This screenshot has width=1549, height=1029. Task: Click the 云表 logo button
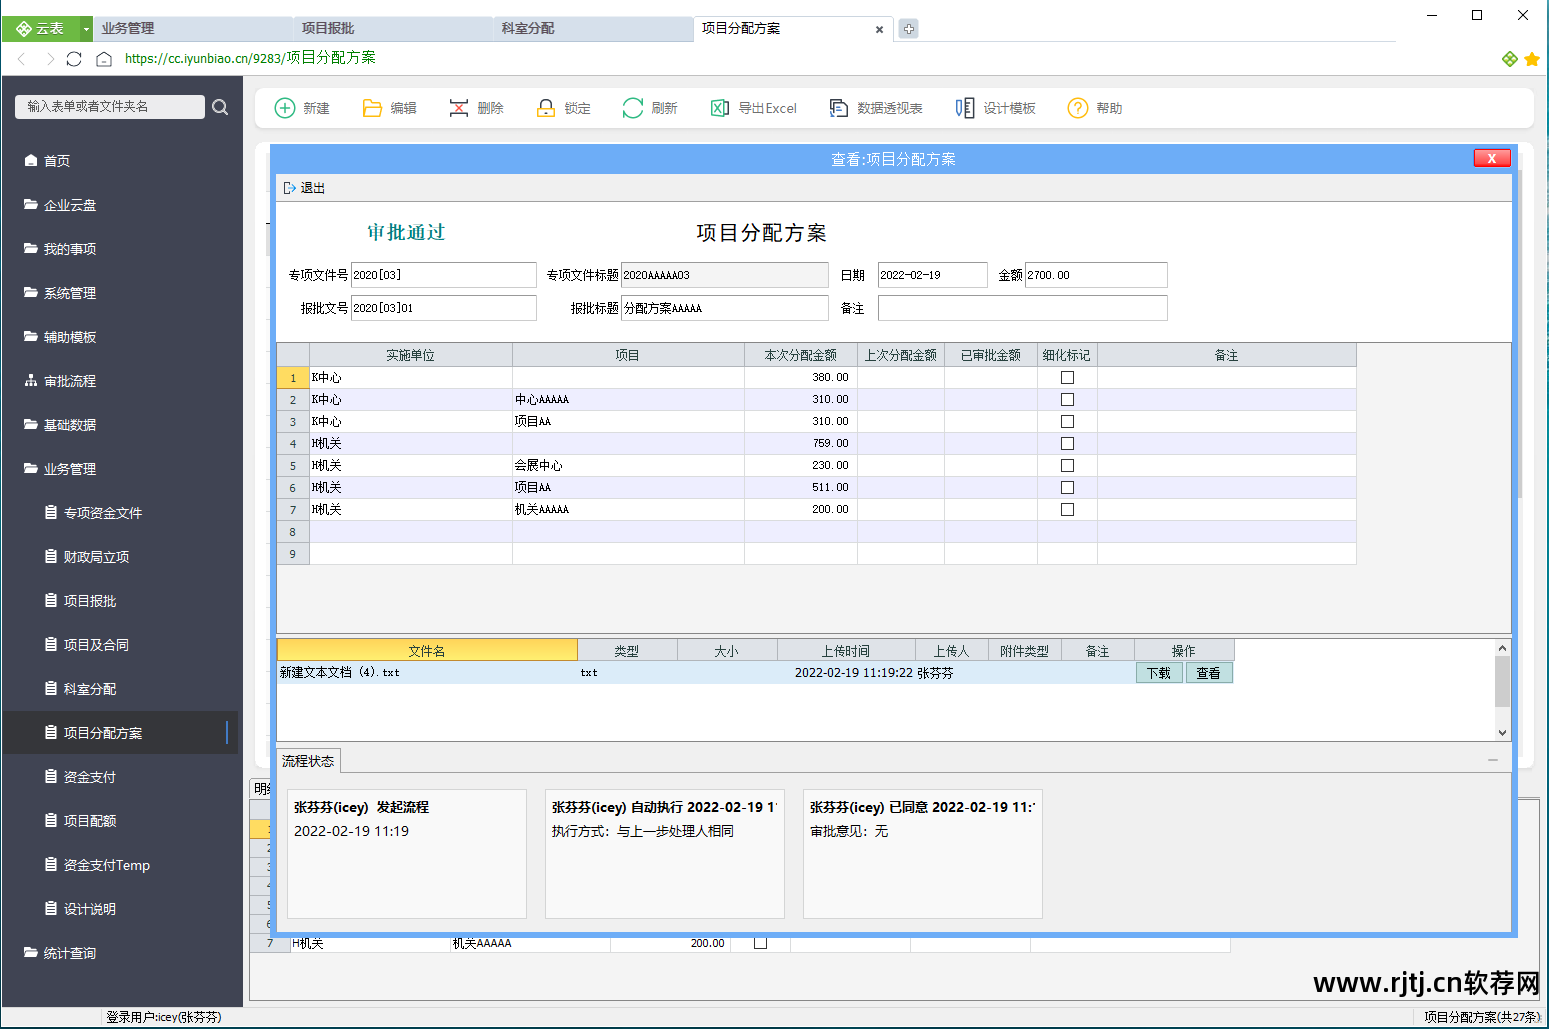point(41,29)
